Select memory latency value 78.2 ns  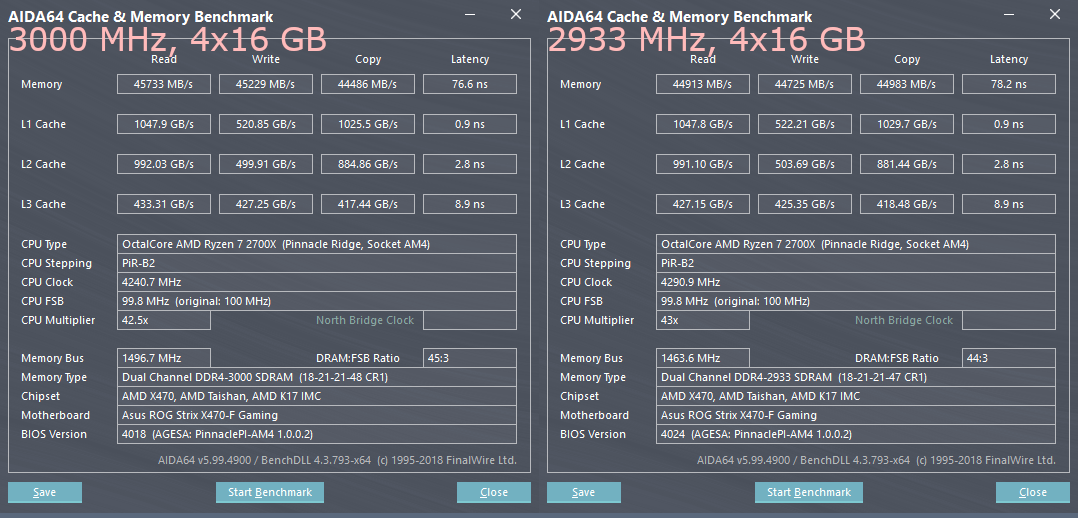coord(1009,84)
